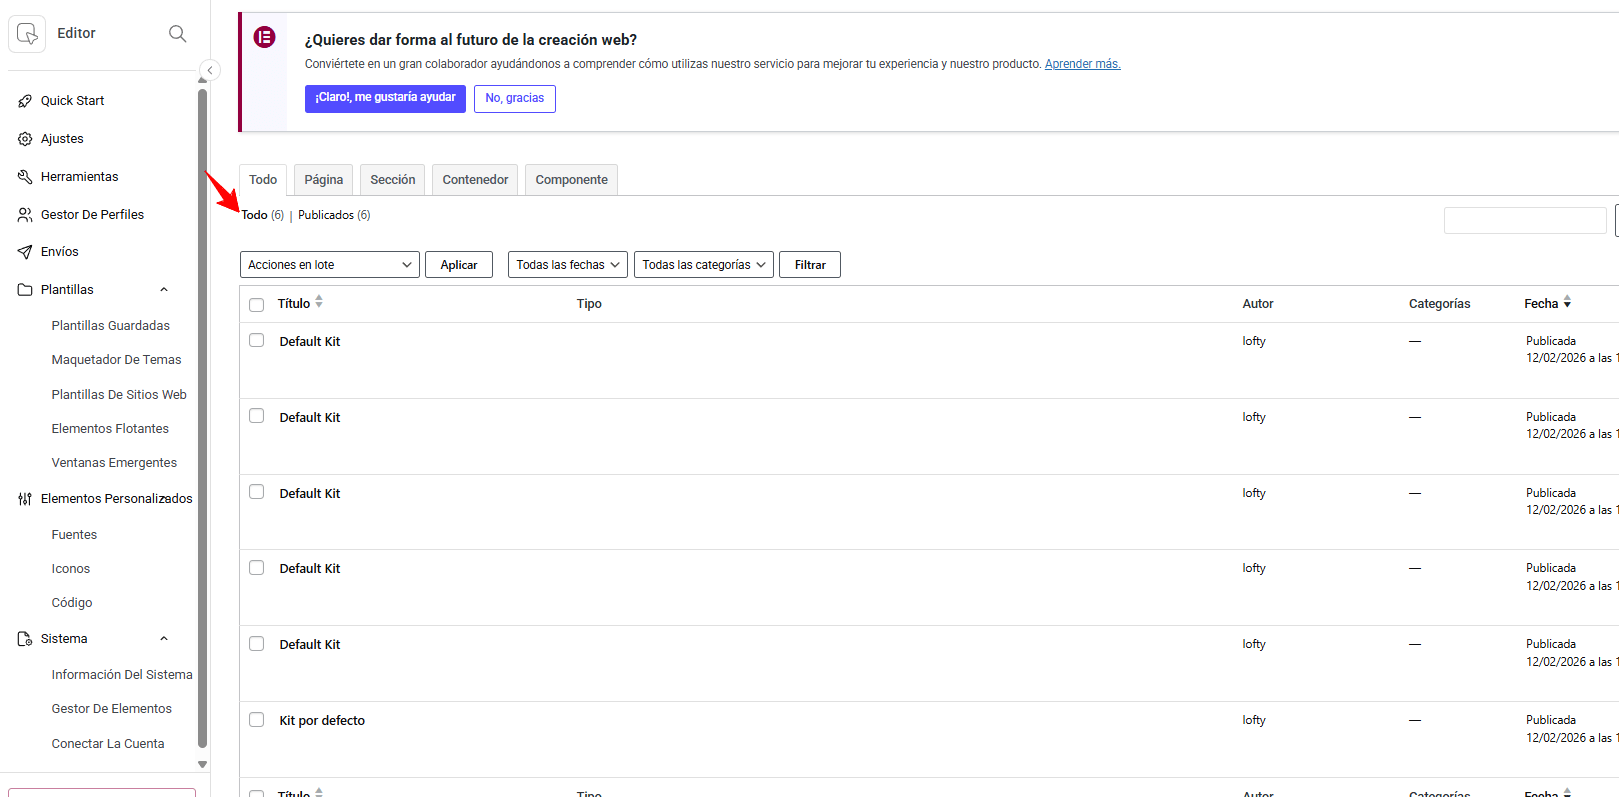Image resolution: width=1619 pixels, height=797 pixels.
Task: Collapse the Plantillas menu section chevron
Action: tap(164, 290)
